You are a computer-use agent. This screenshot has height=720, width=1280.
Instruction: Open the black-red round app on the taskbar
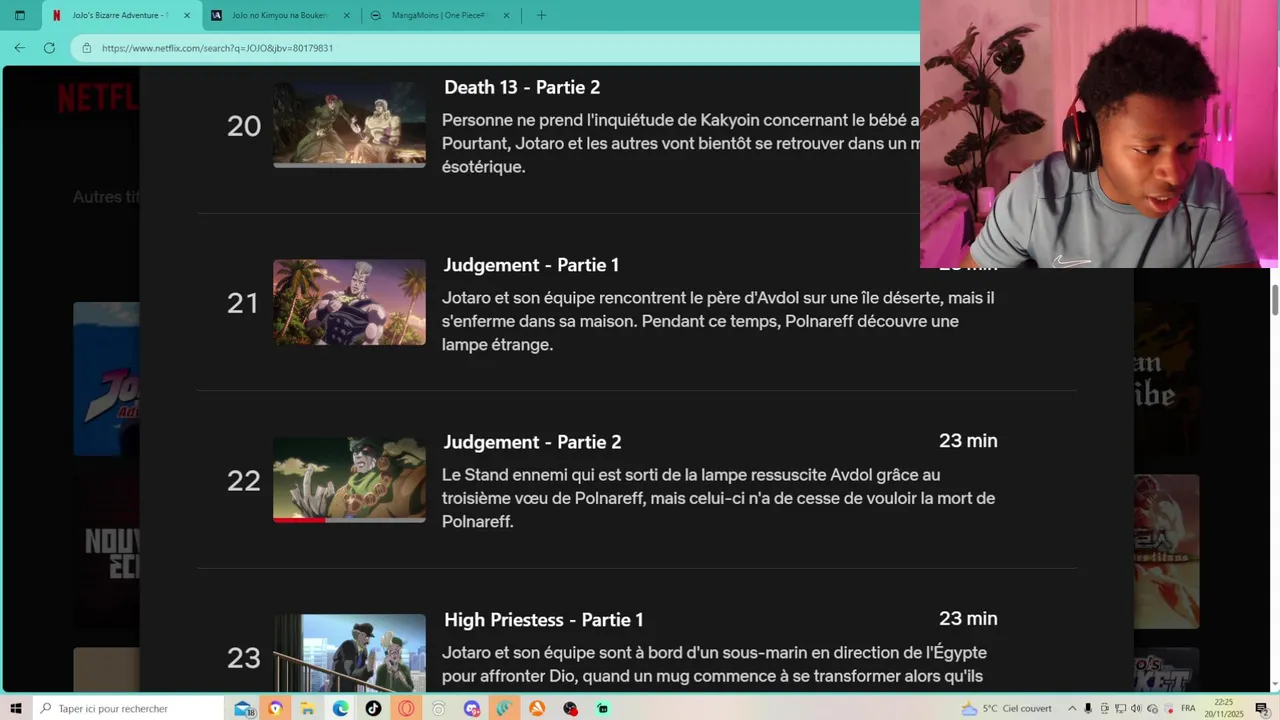570,708
